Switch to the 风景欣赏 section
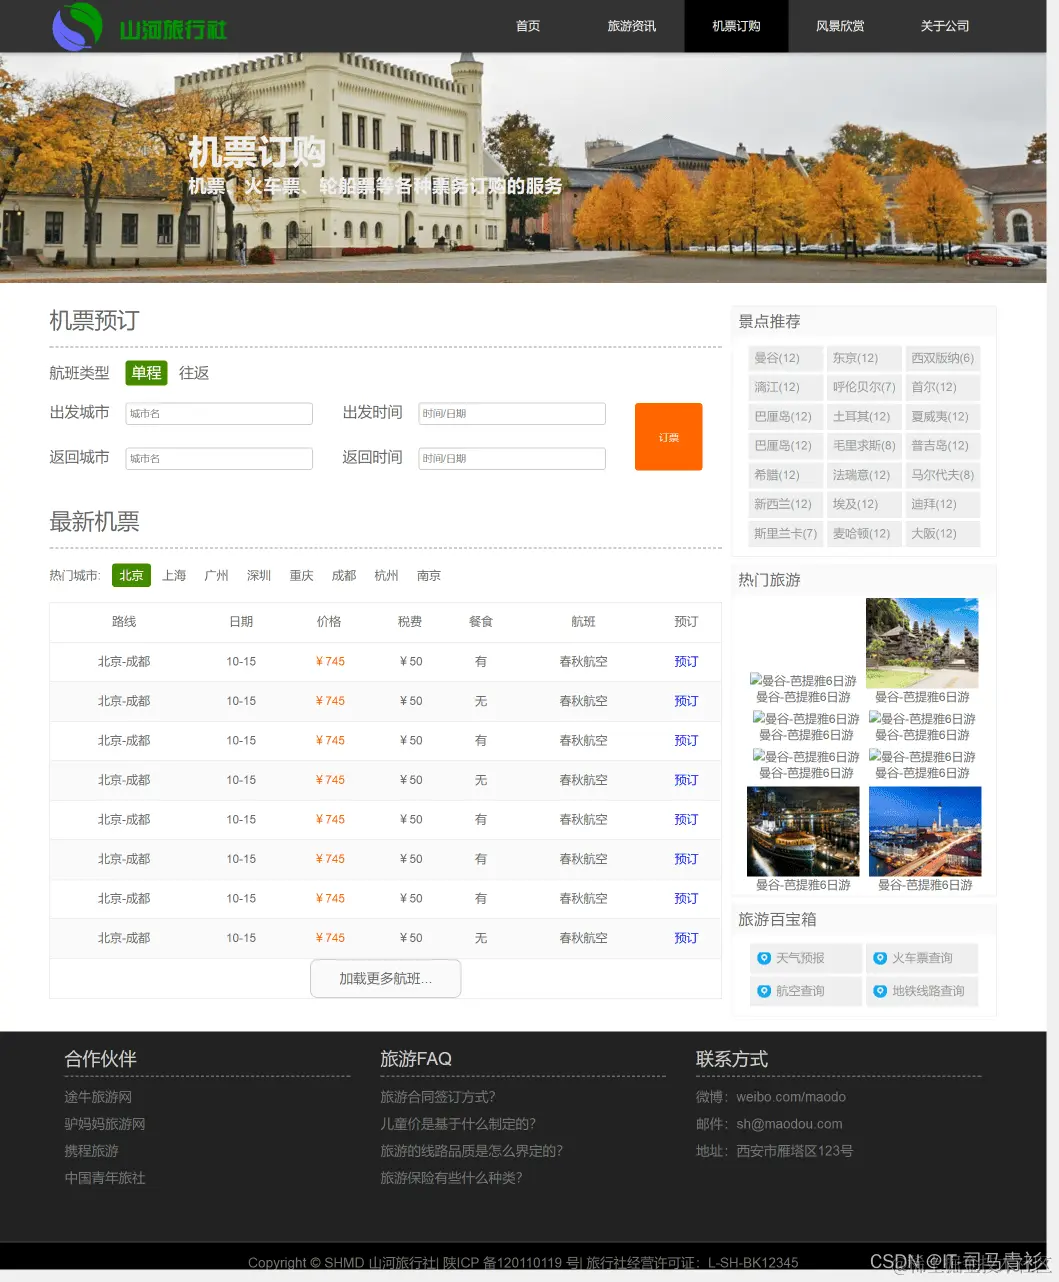This screenshot has height=1282, width=1059. click(840, 26)
